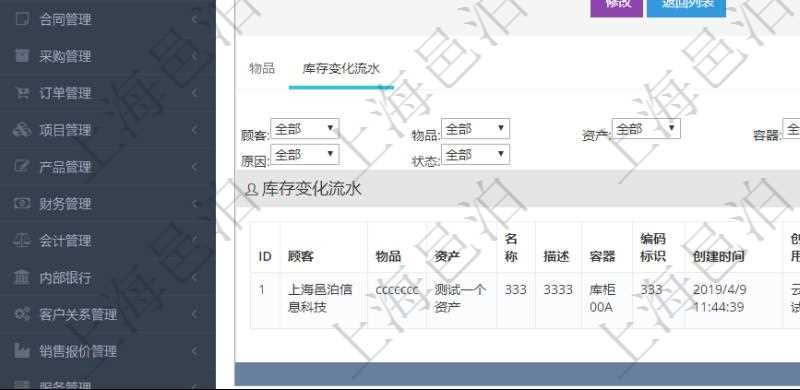Click the 项目管理 sidebar icon

(x=22, y=130)
